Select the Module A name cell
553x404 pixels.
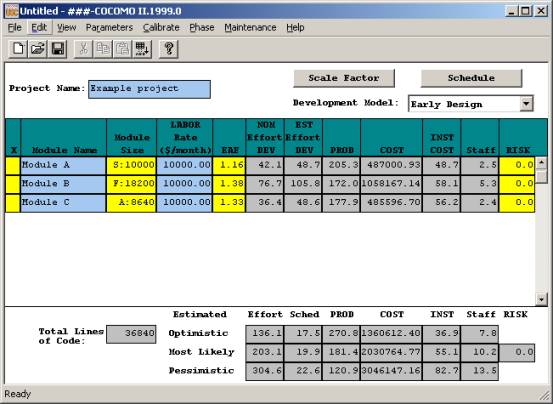tap(63, 165)
